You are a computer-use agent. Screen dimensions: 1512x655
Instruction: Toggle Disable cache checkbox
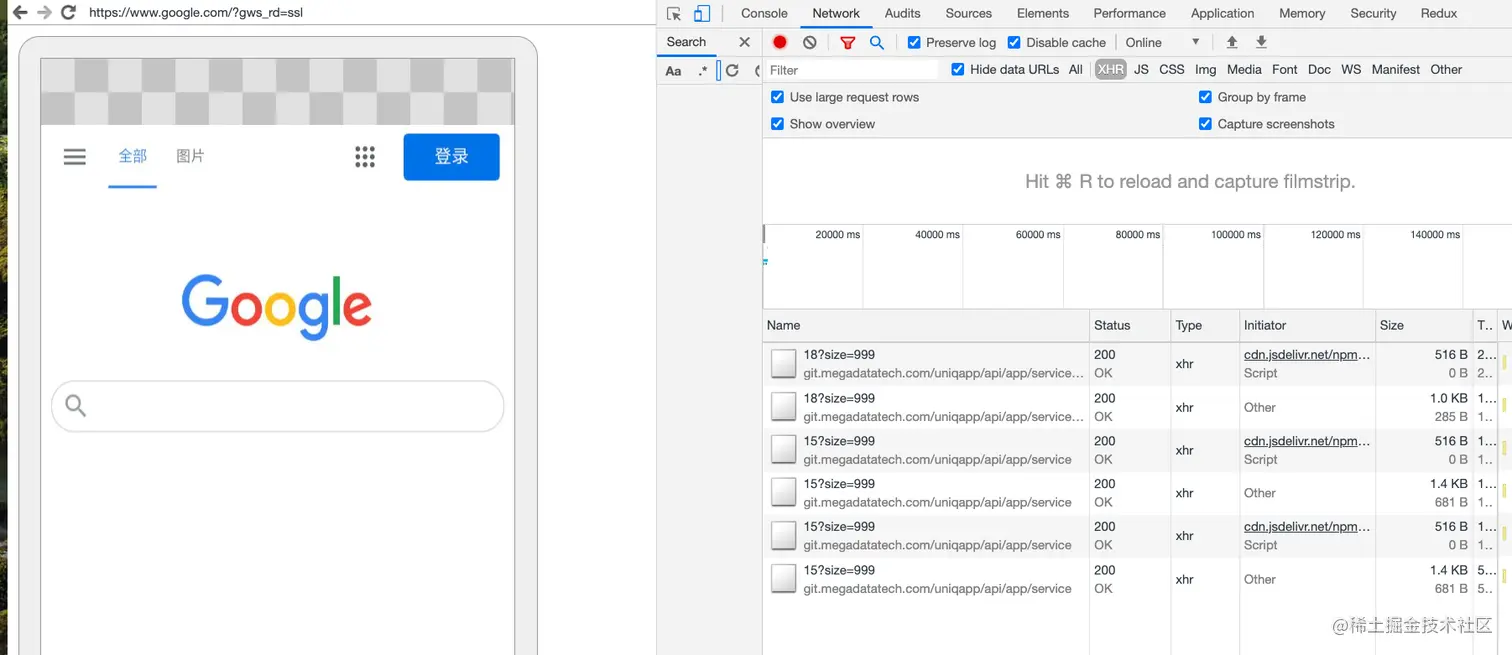pos(1014,42)
